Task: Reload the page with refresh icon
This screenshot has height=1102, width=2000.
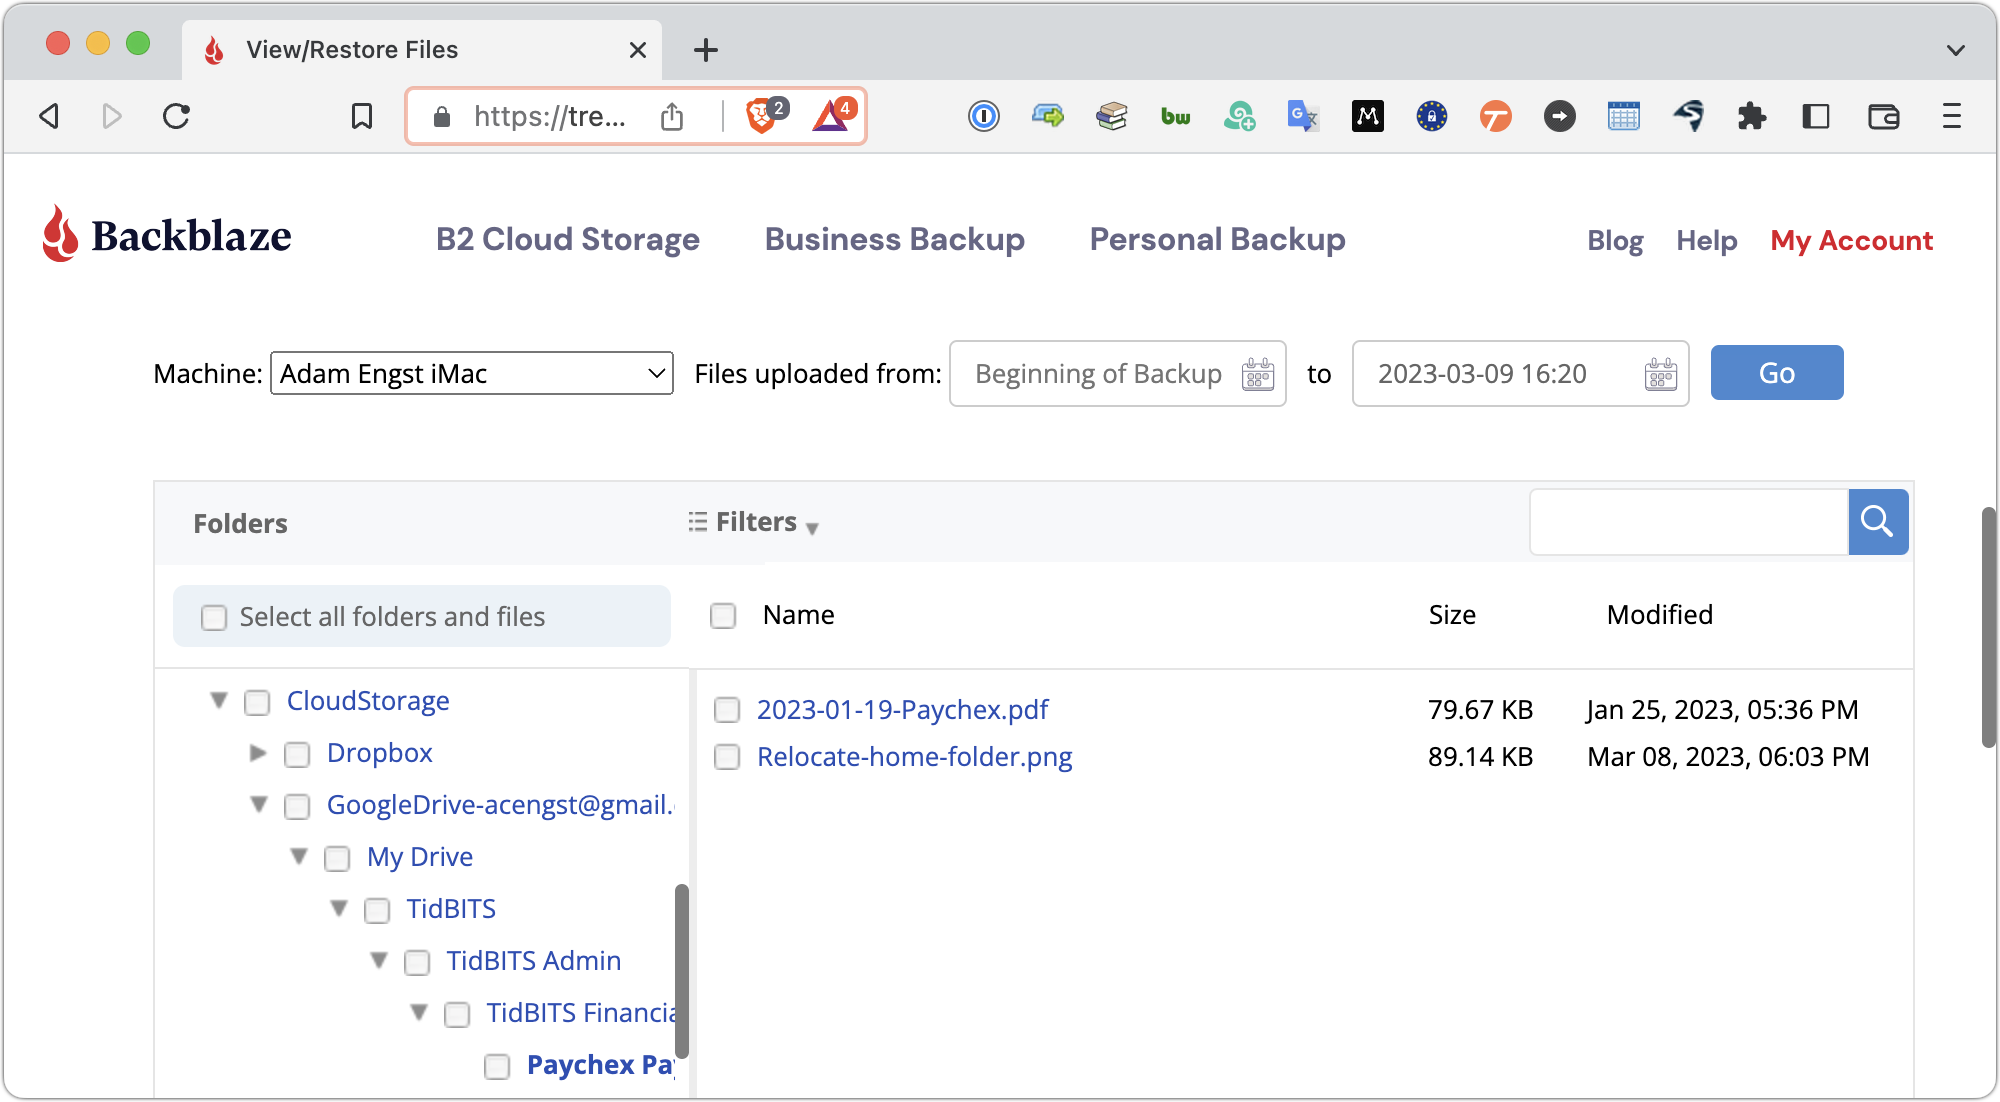Action: (176, 116)
